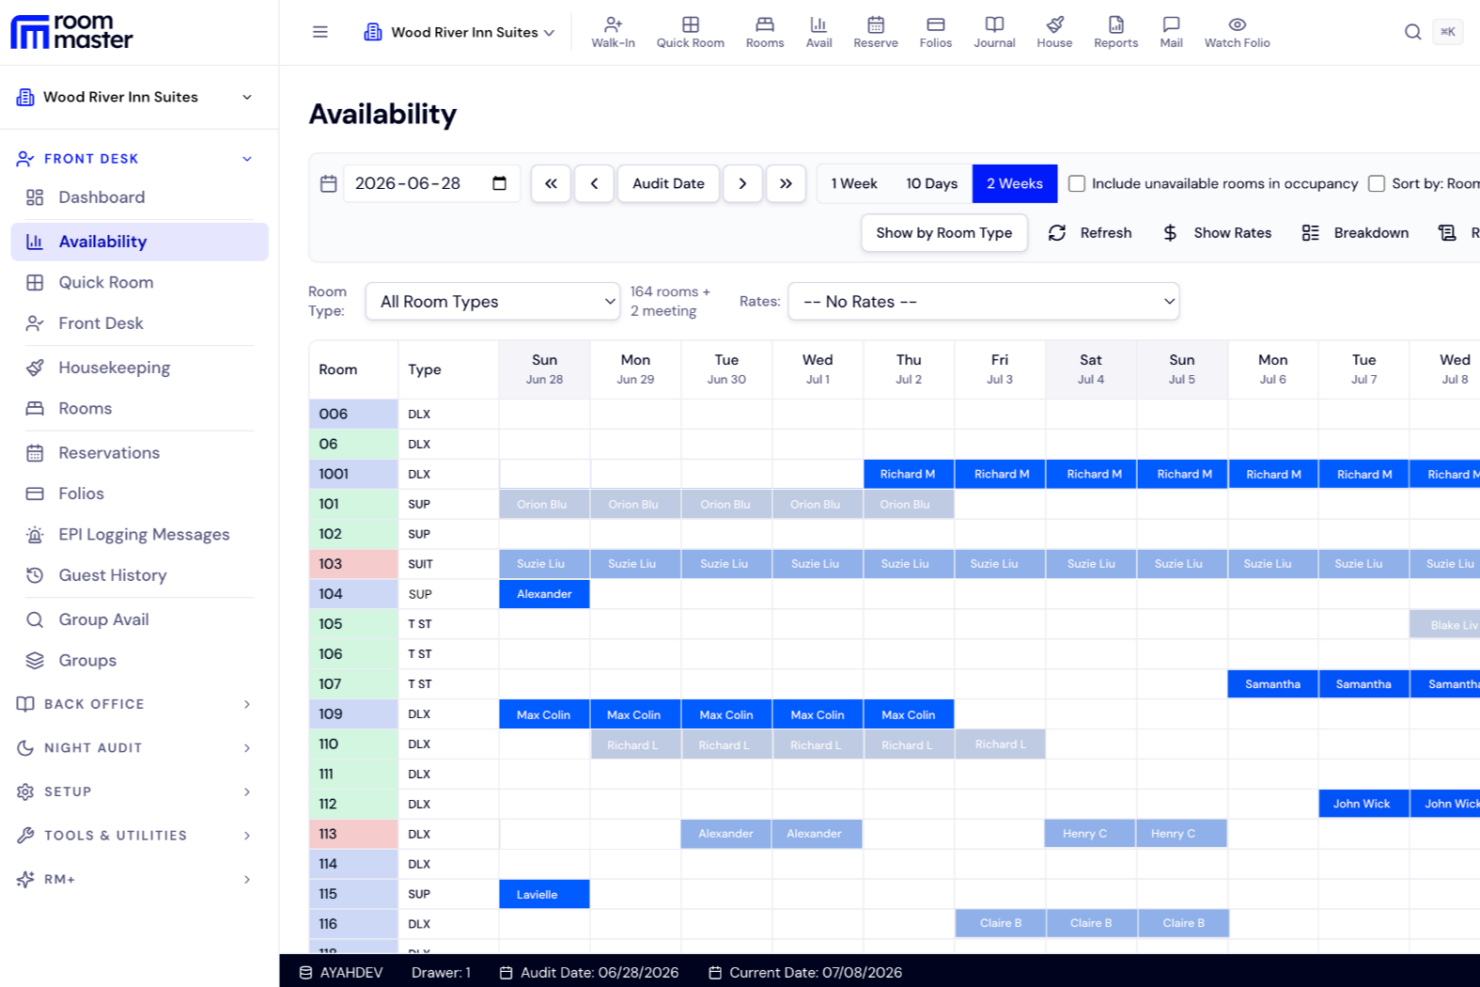Switch to the 1 Week view
1480x987 pixels.
pos(854,184)
